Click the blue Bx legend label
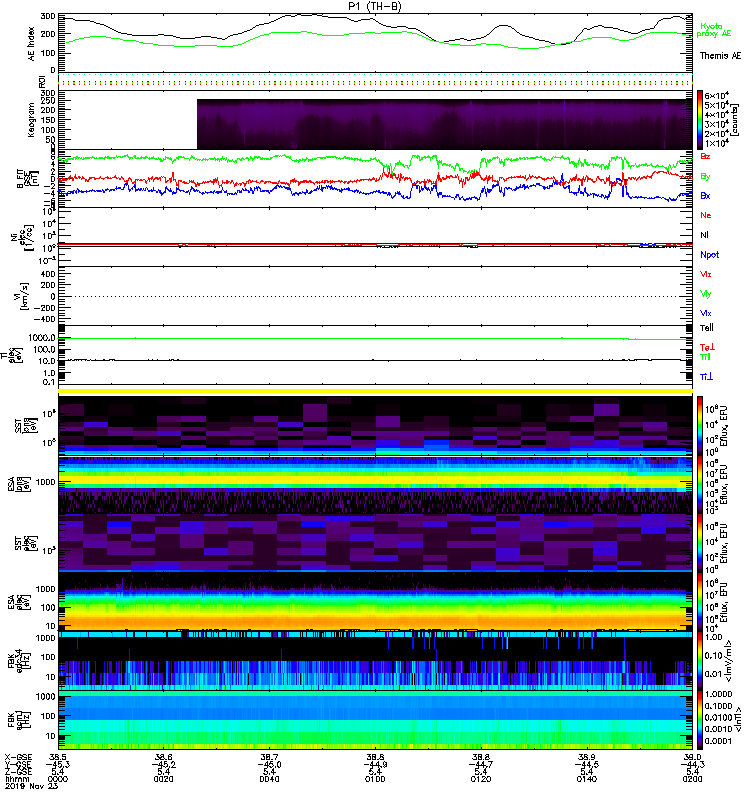 click(x=705, y=196)
